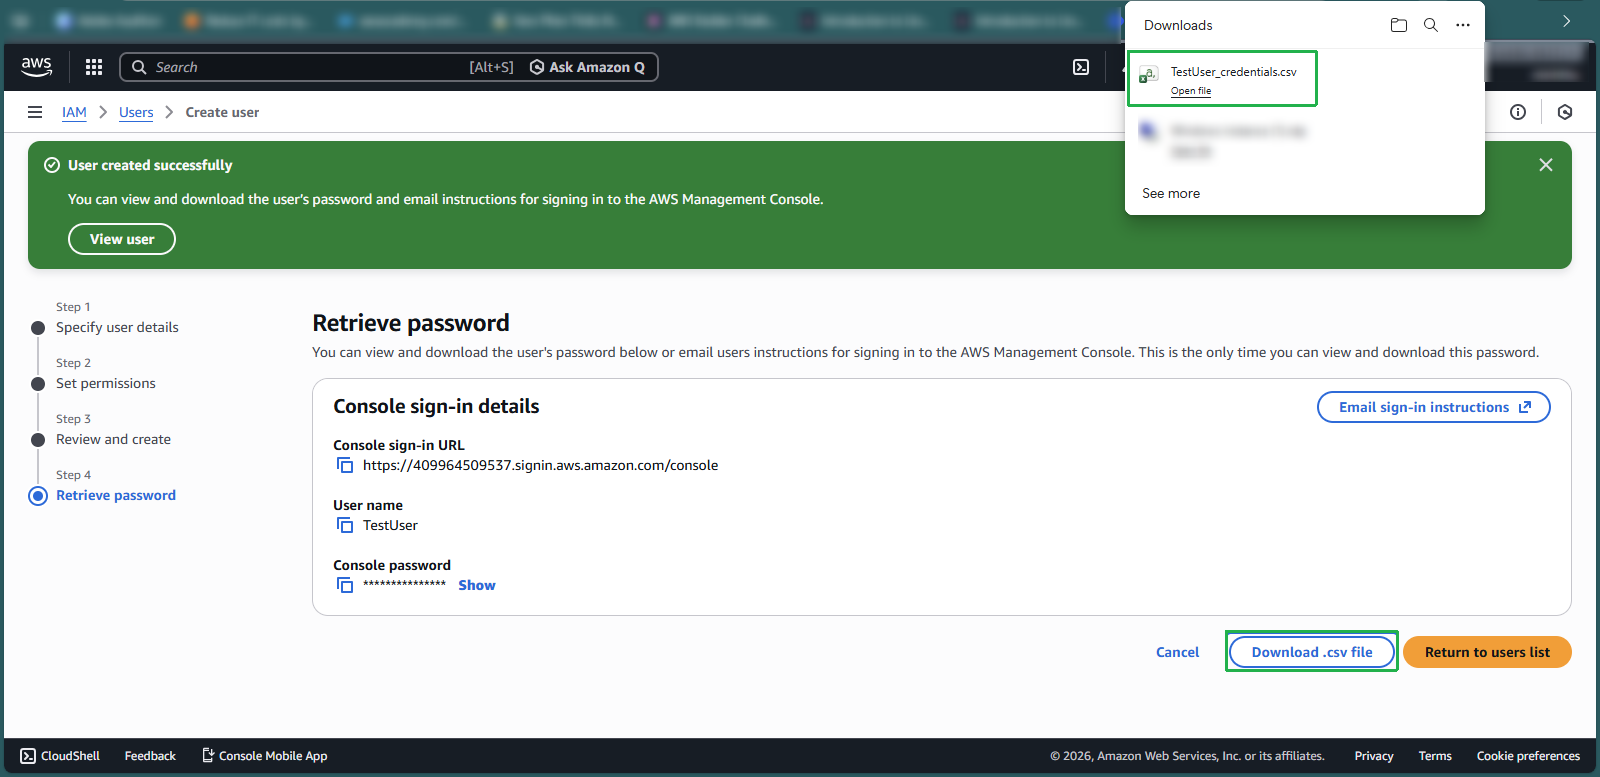Show the hidden console password
This screenshot has width=1600, height=777.
point(477,585)
